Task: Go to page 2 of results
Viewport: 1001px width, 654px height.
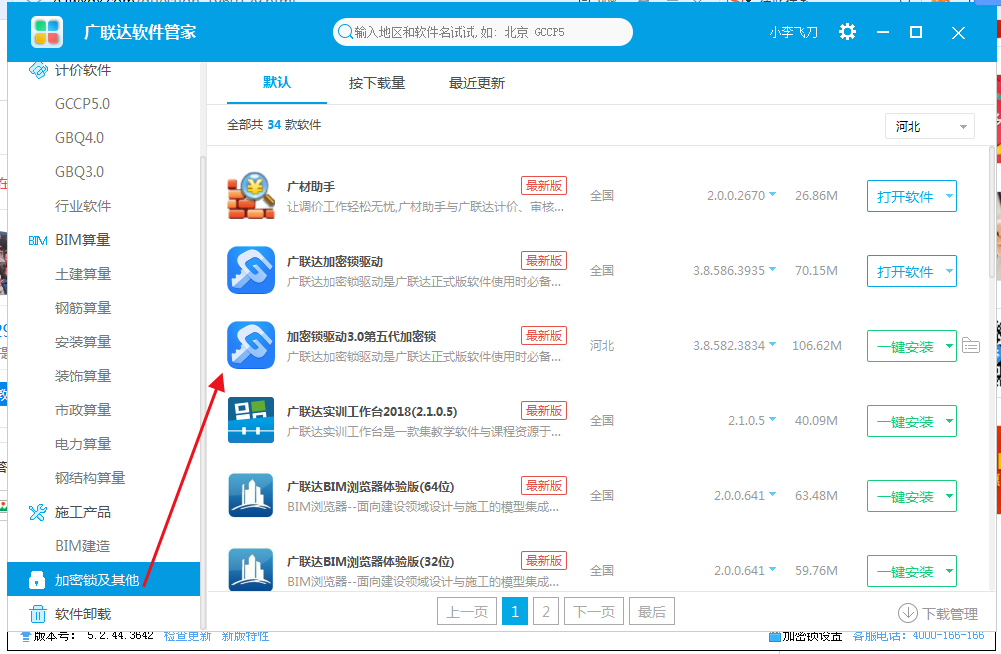Action: pos(546,612)
